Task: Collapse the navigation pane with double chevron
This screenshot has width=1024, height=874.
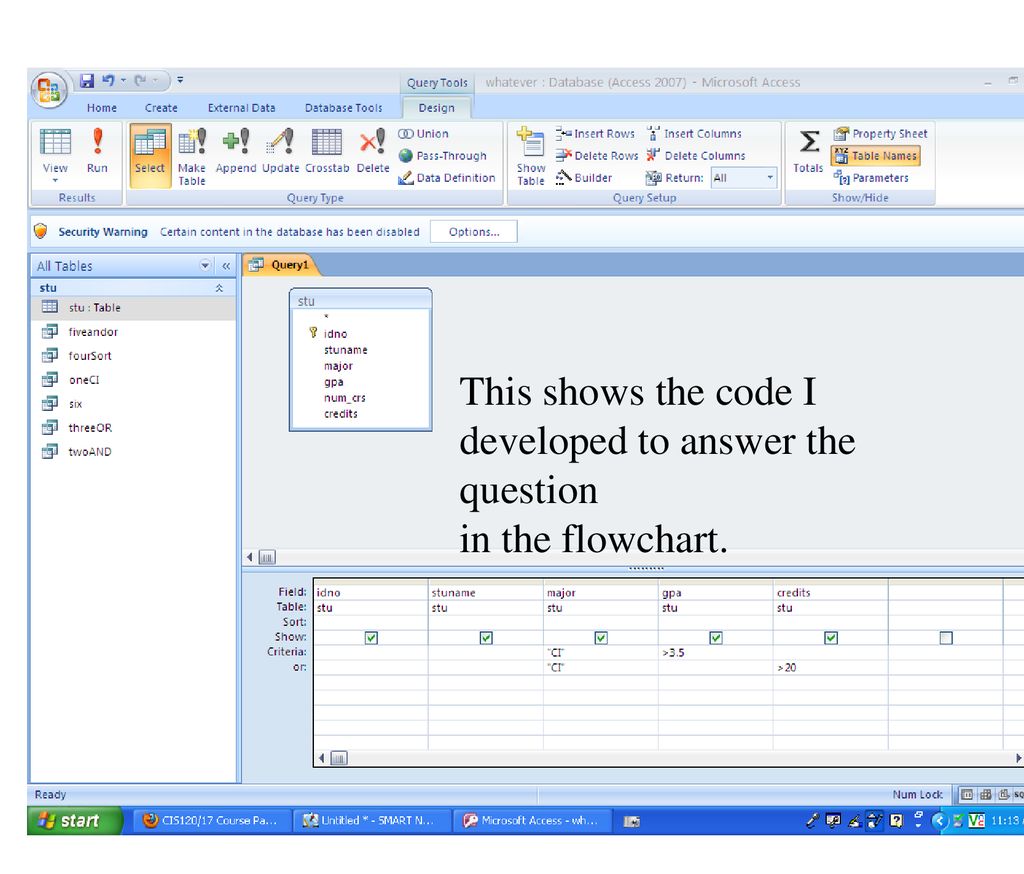Action: [x=226, y=266]
